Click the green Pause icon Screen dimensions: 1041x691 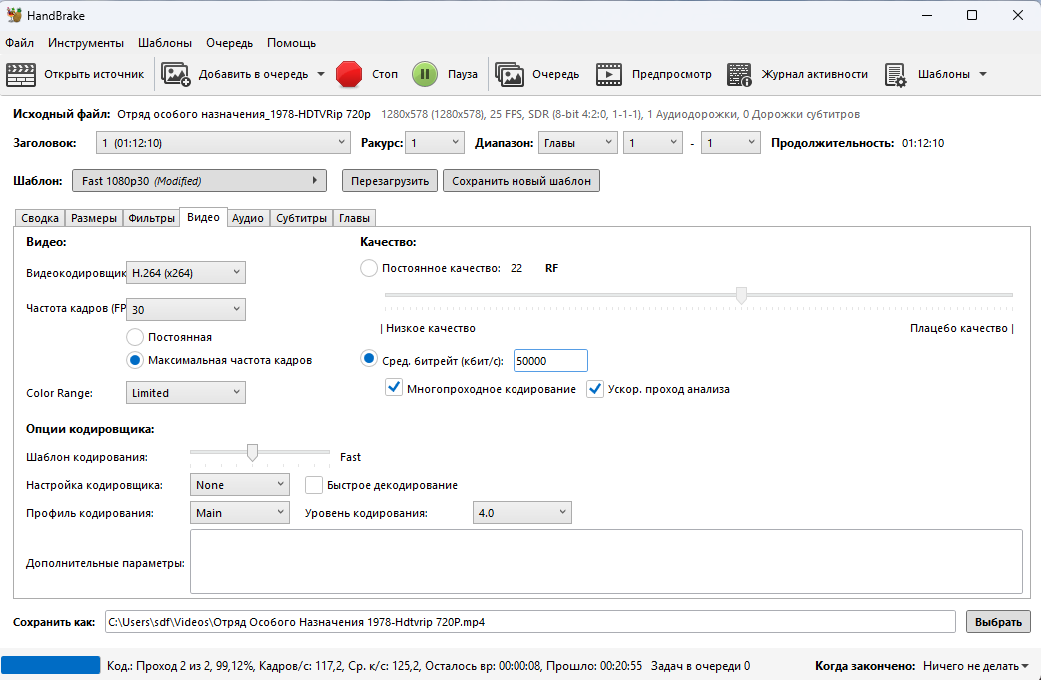click(425, 74)
